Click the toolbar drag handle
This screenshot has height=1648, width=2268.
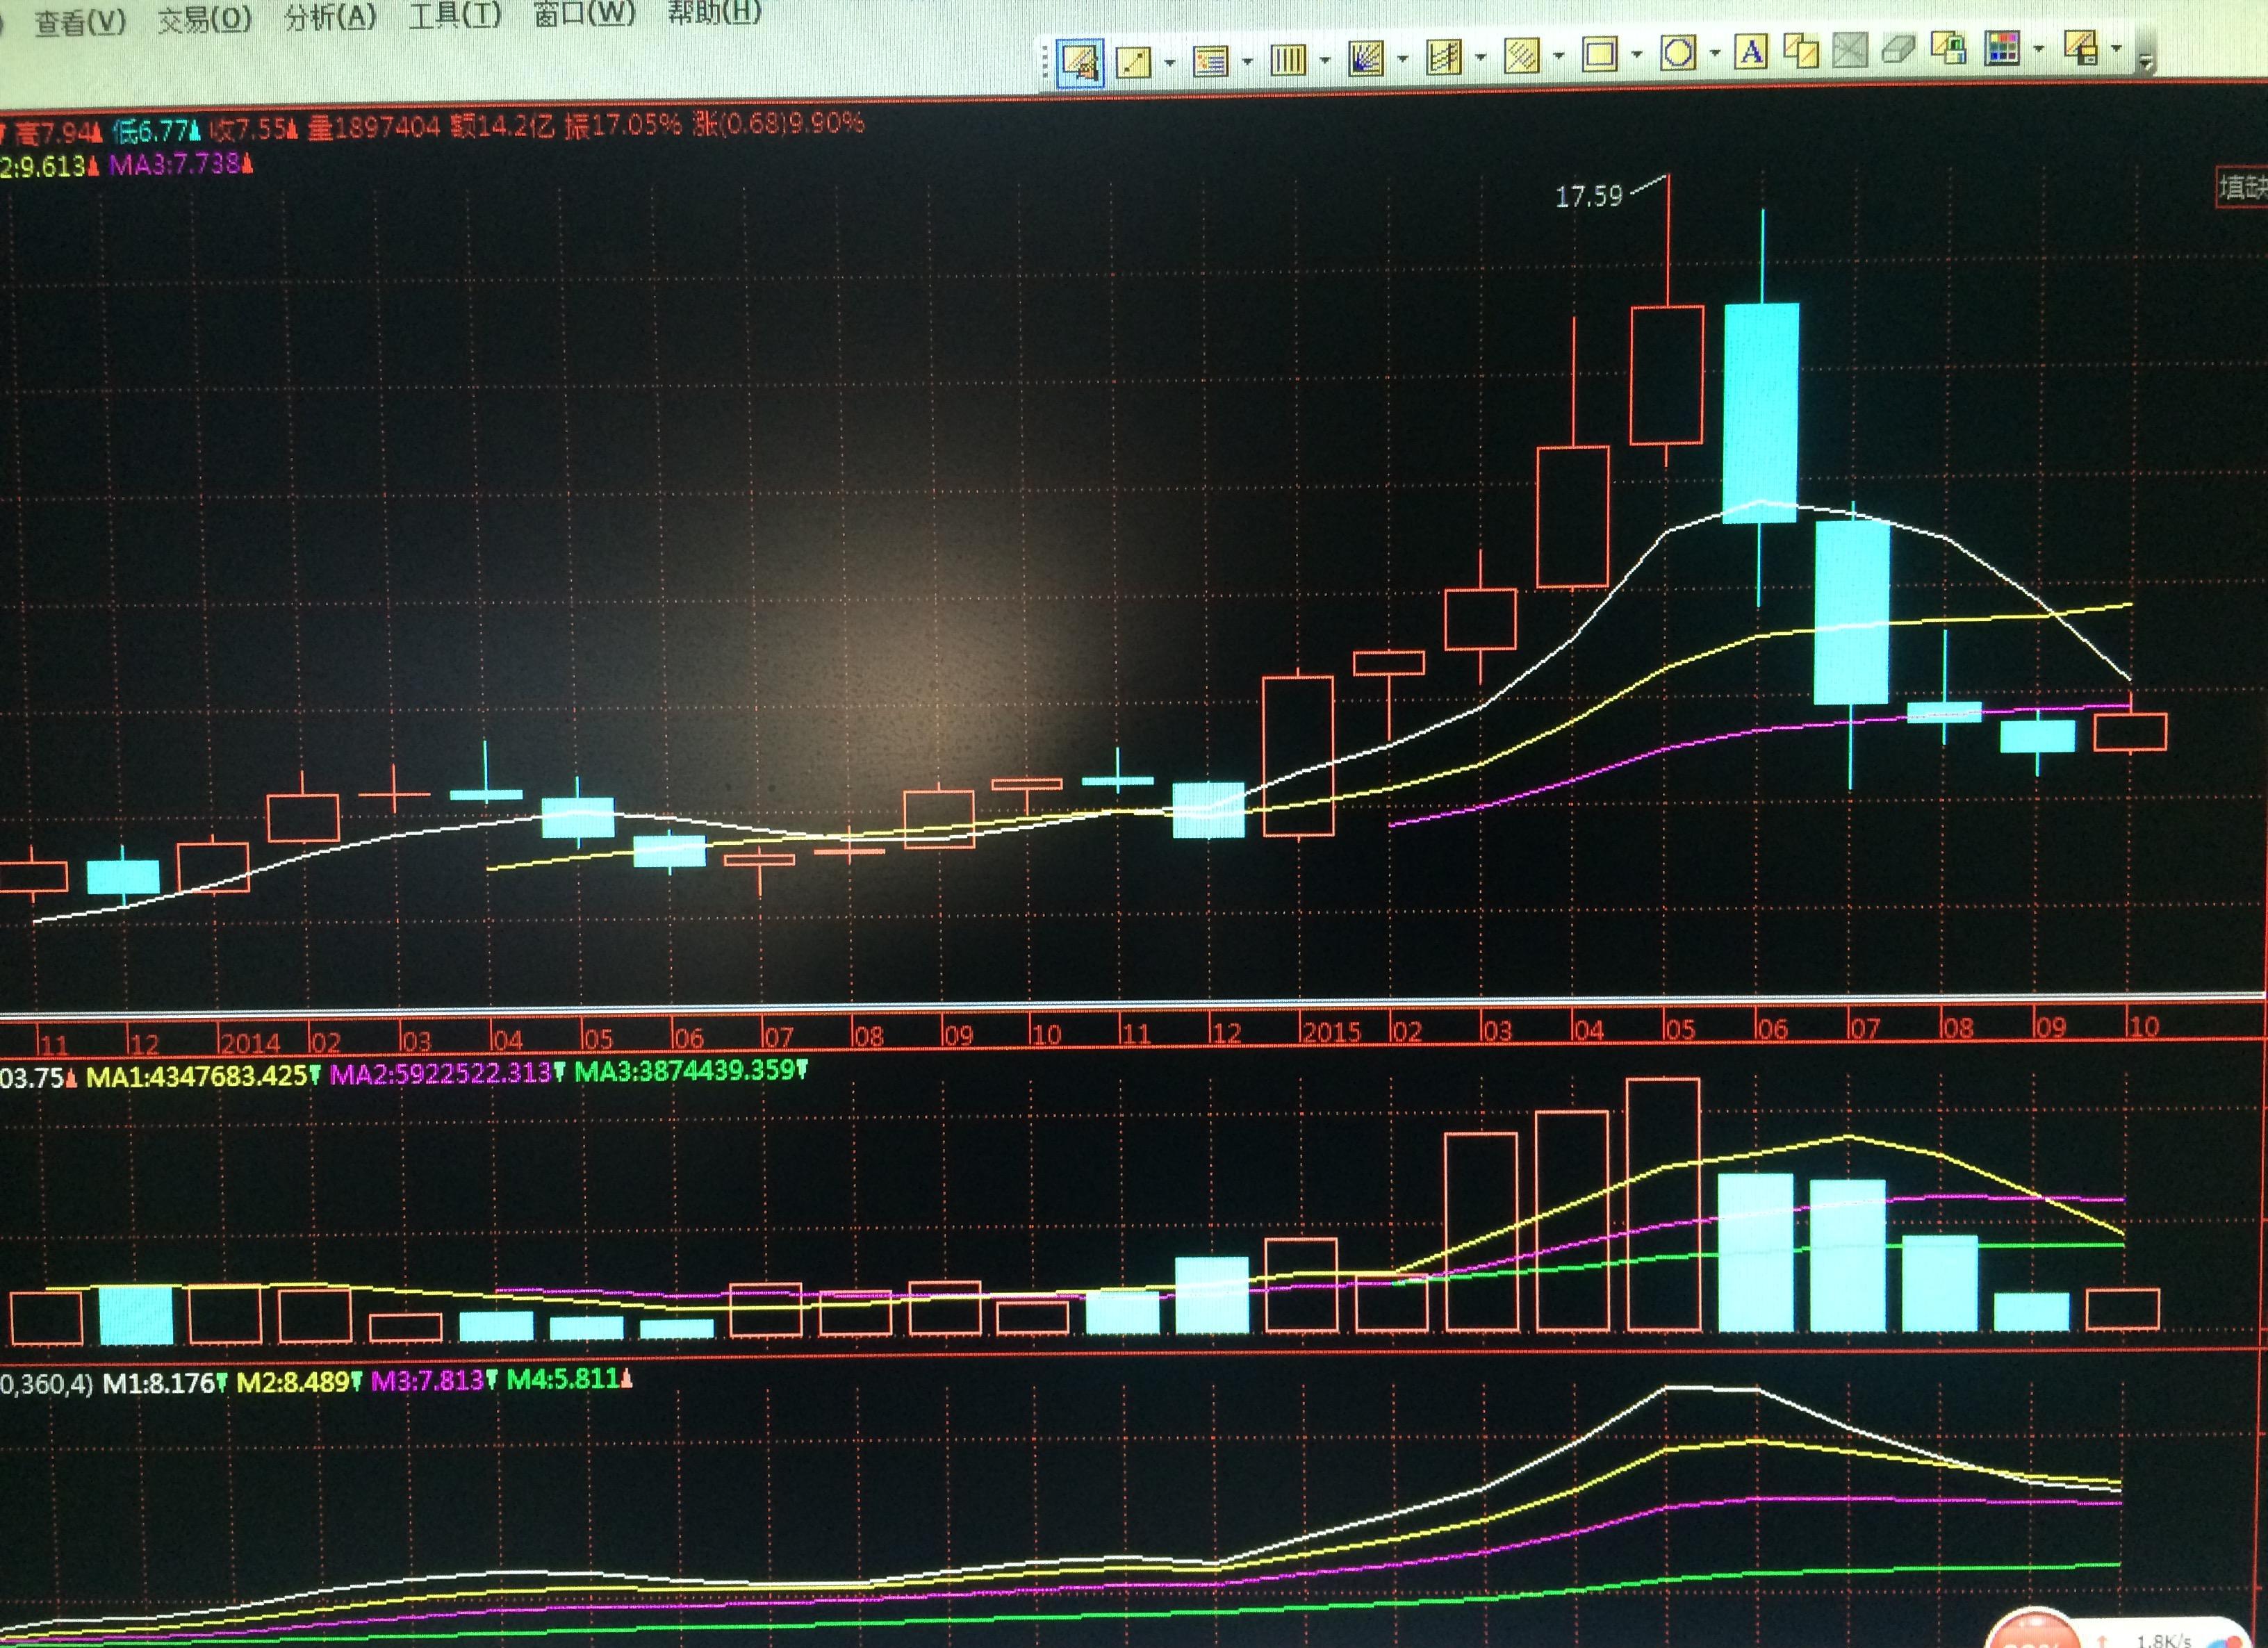pos(1045,63)
